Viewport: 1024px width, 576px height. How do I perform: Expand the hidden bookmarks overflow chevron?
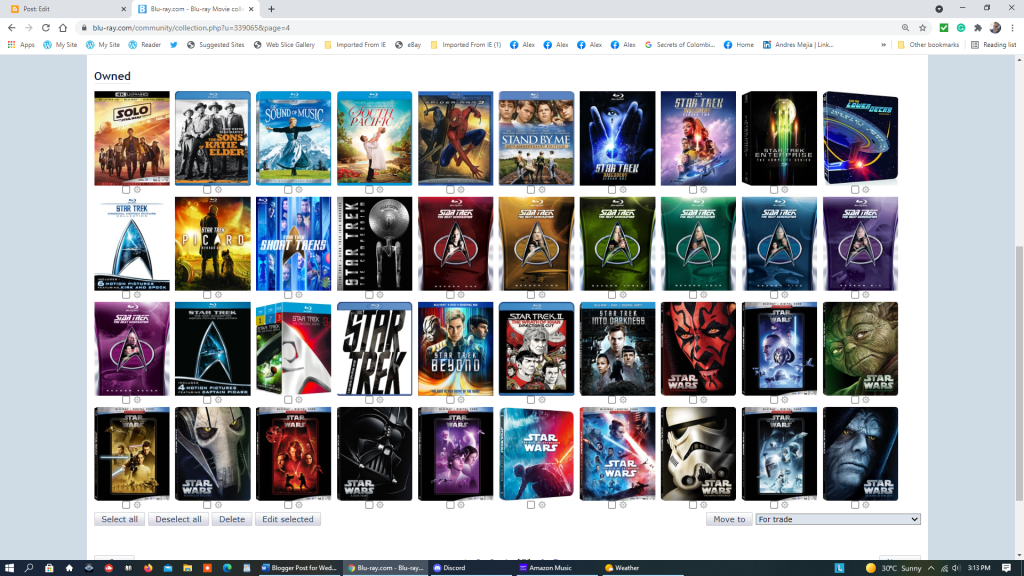click(883, 45)
